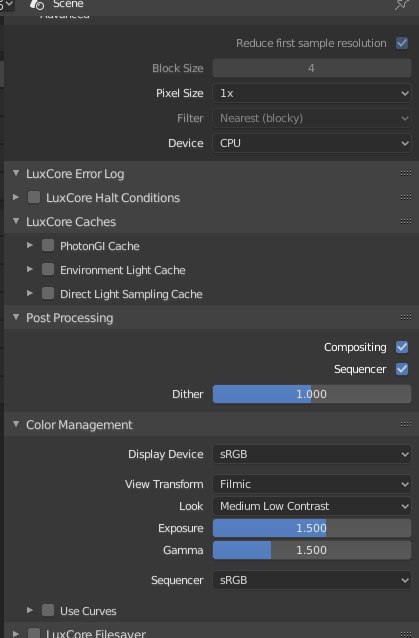Click the Post Processing panel grip icon
The height and width of the screenshot is (638, 419).
point(406,318)
